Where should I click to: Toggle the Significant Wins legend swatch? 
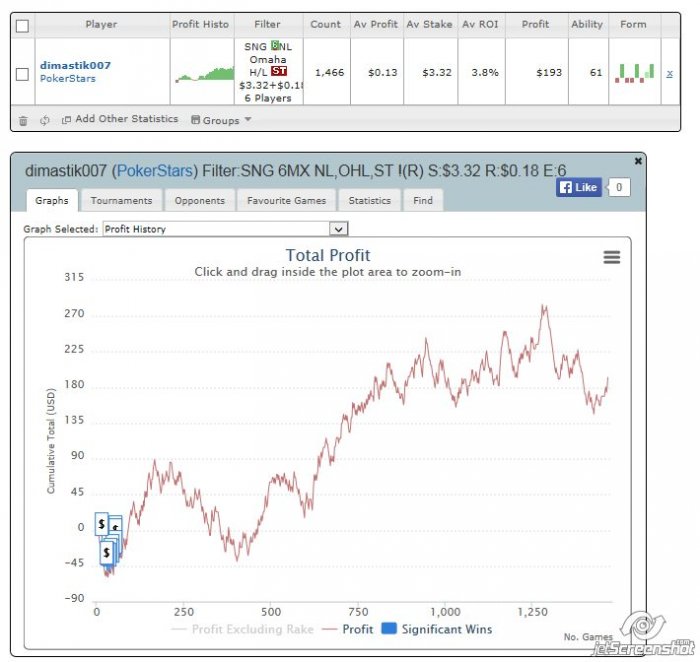coord(389,629)
